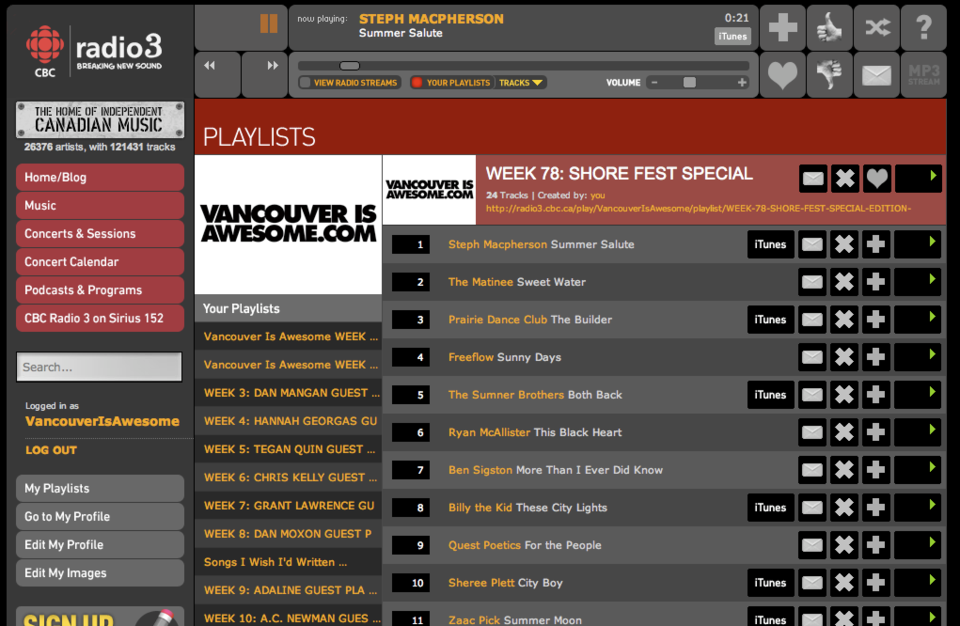This screenshot has width=960, height=626.
Task: Click Edit My Images
Action: [x=100, y=573]
